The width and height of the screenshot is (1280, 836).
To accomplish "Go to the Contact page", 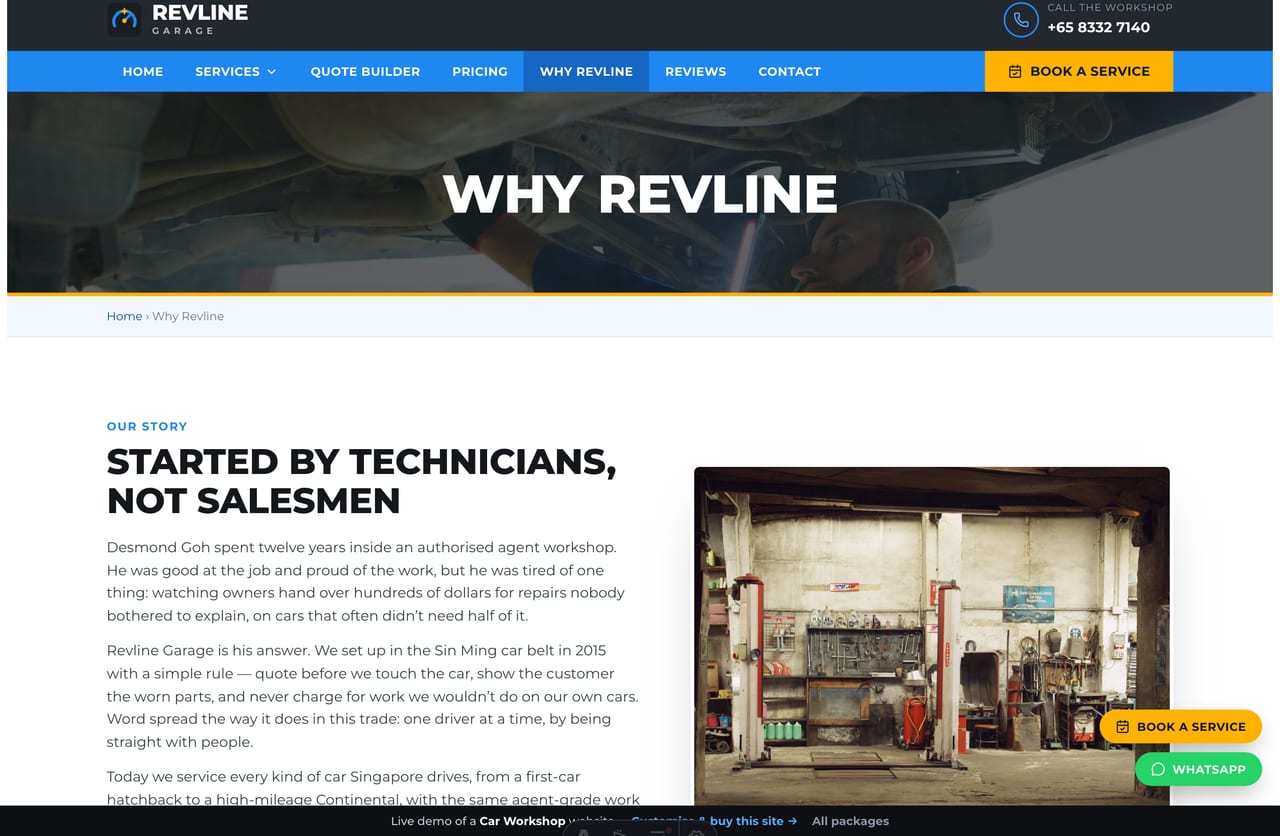I will (x=789, y=72).
